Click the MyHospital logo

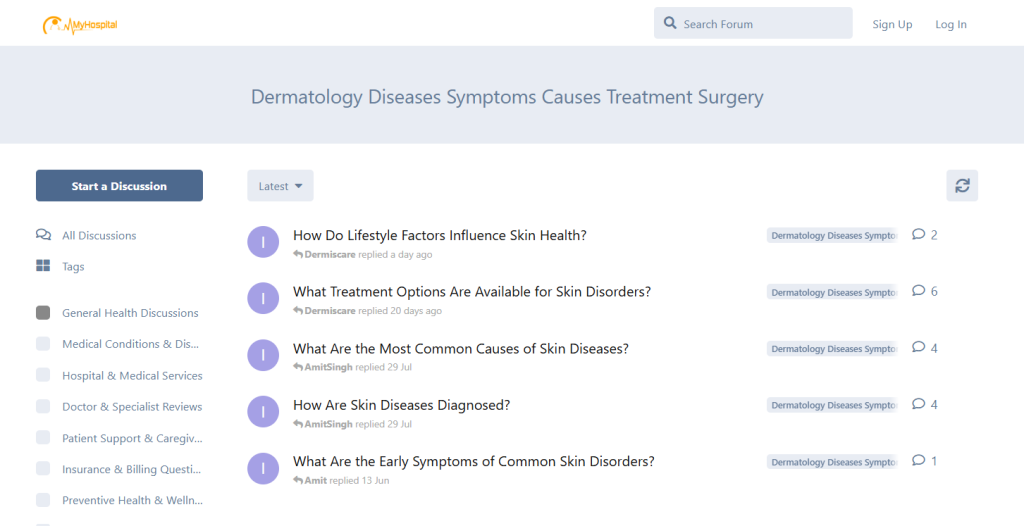[x=80, y=24]
